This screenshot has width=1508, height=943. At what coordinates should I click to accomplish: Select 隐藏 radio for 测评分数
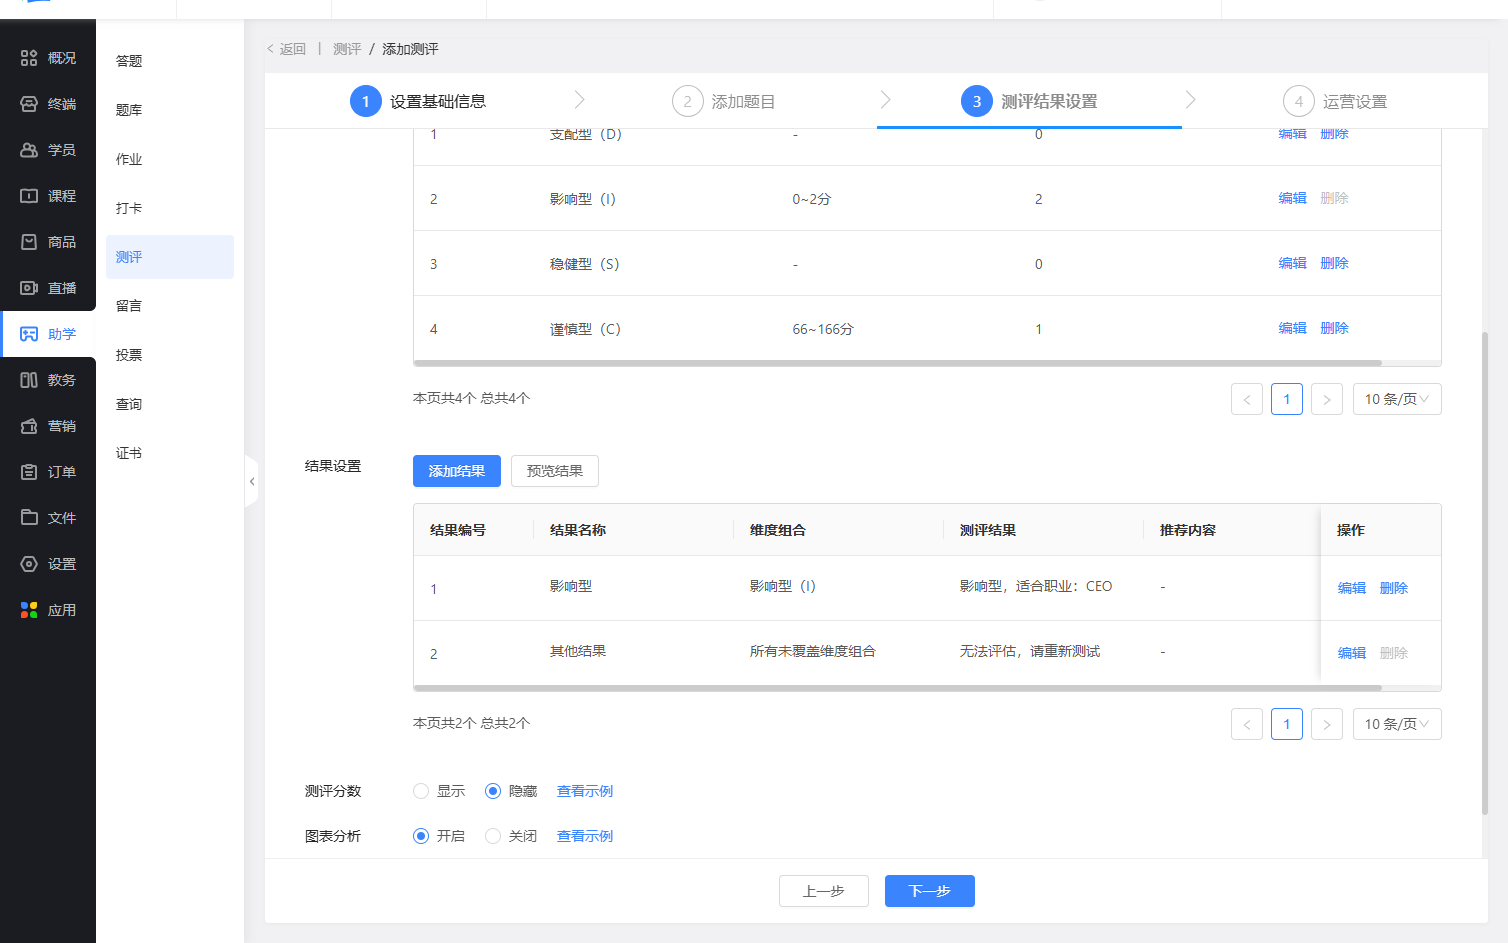pos(493,791)
